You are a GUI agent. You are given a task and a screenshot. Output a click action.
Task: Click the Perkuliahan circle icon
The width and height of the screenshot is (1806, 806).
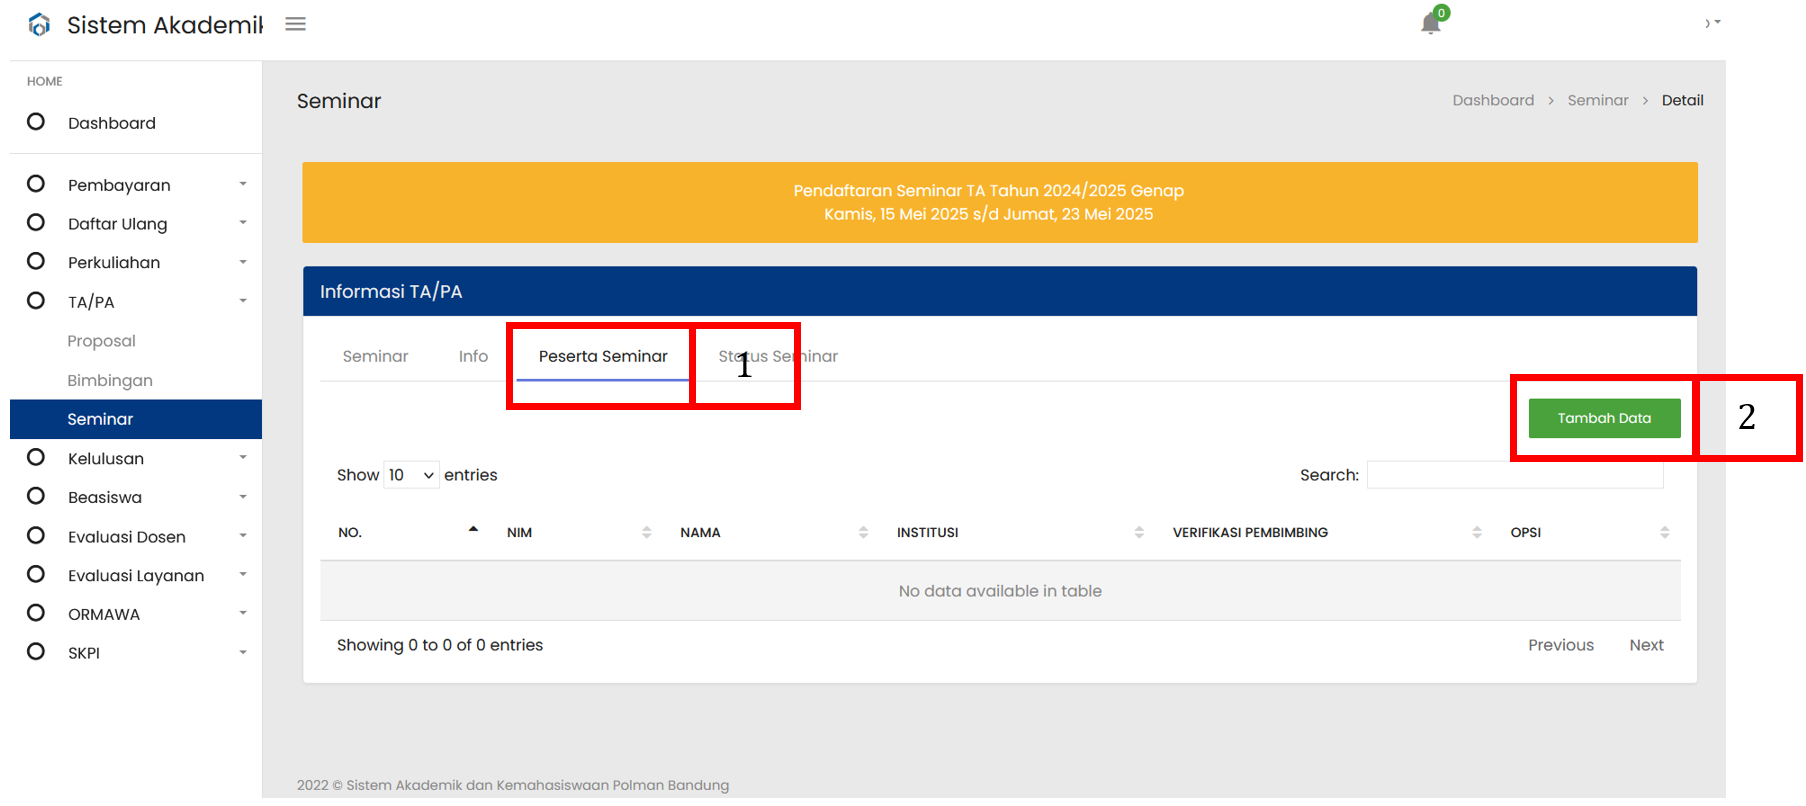click(x=36, y=262)
